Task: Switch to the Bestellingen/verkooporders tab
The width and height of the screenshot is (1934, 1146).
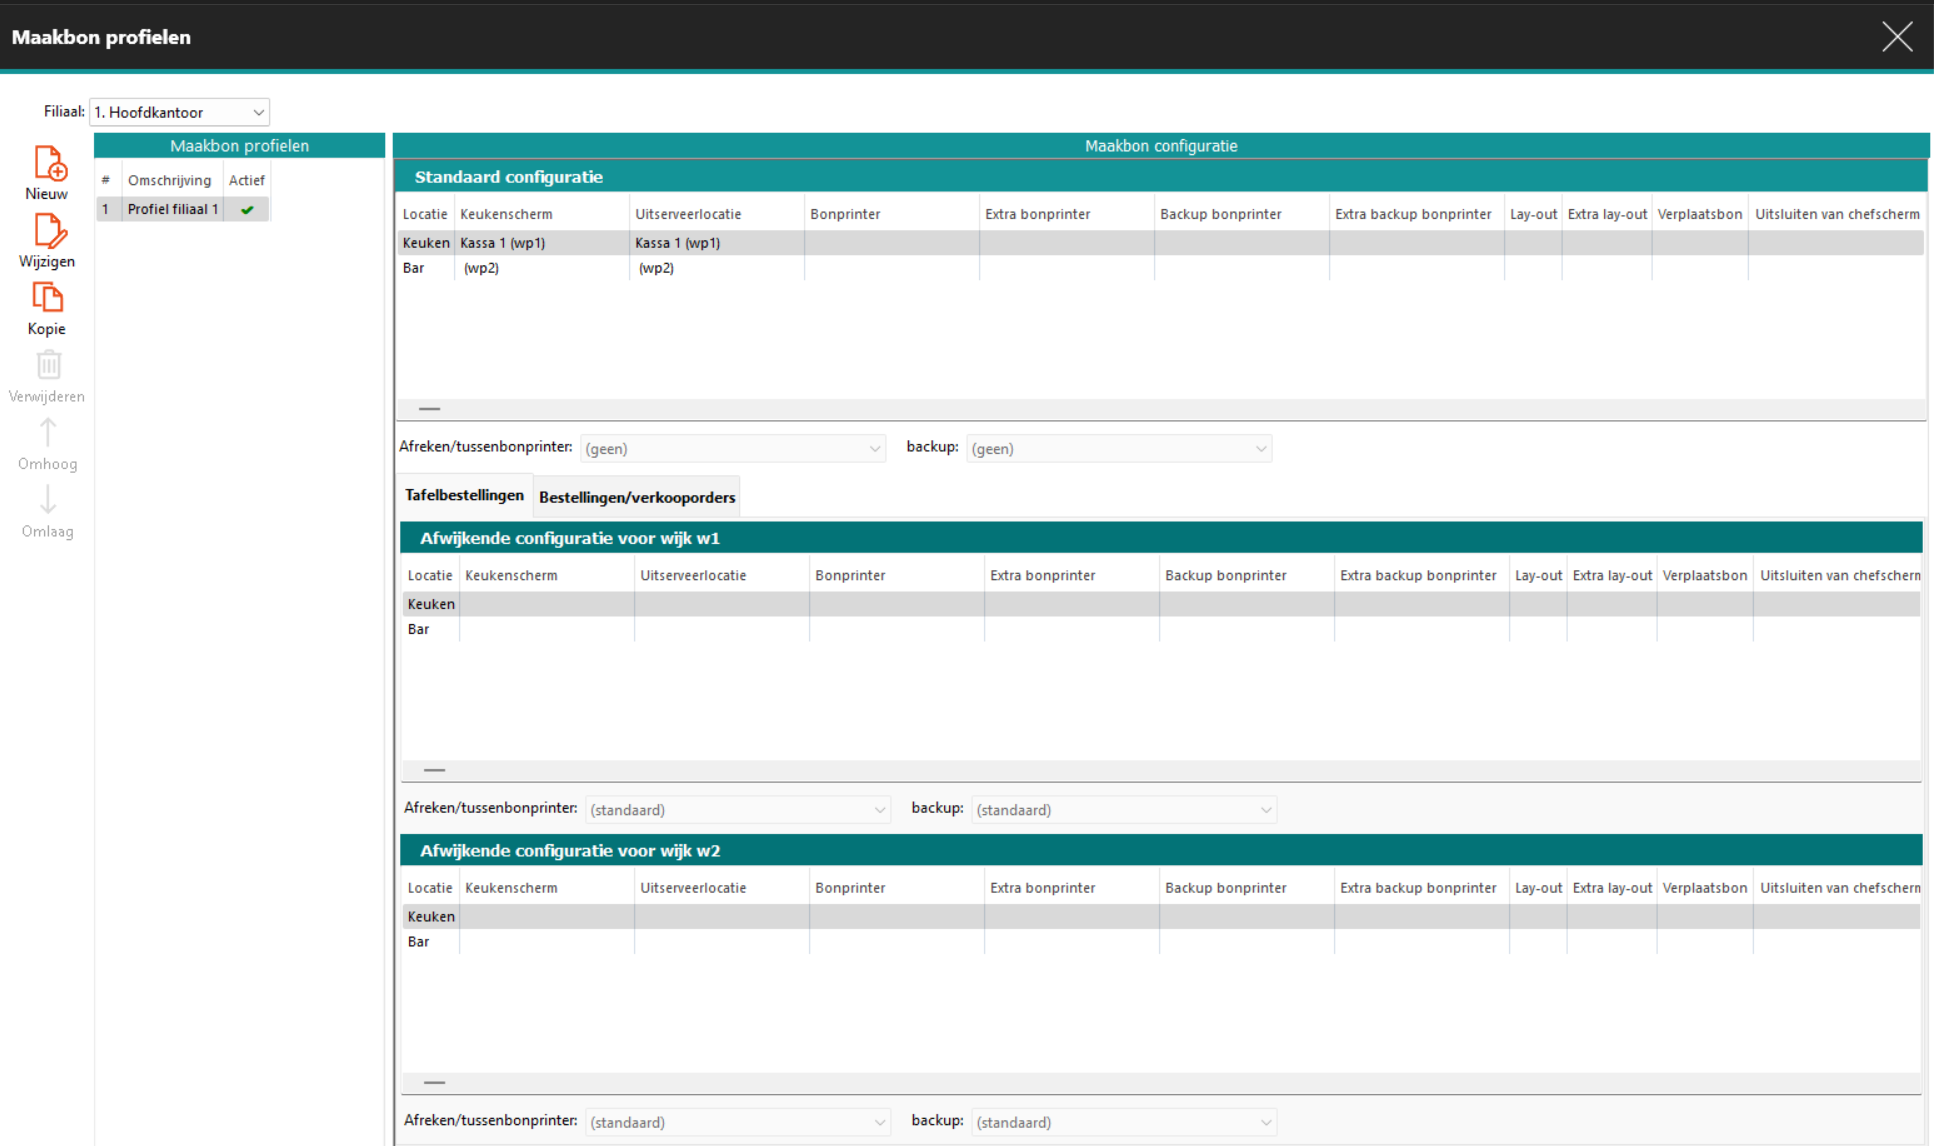Action: tap(637, 497)
